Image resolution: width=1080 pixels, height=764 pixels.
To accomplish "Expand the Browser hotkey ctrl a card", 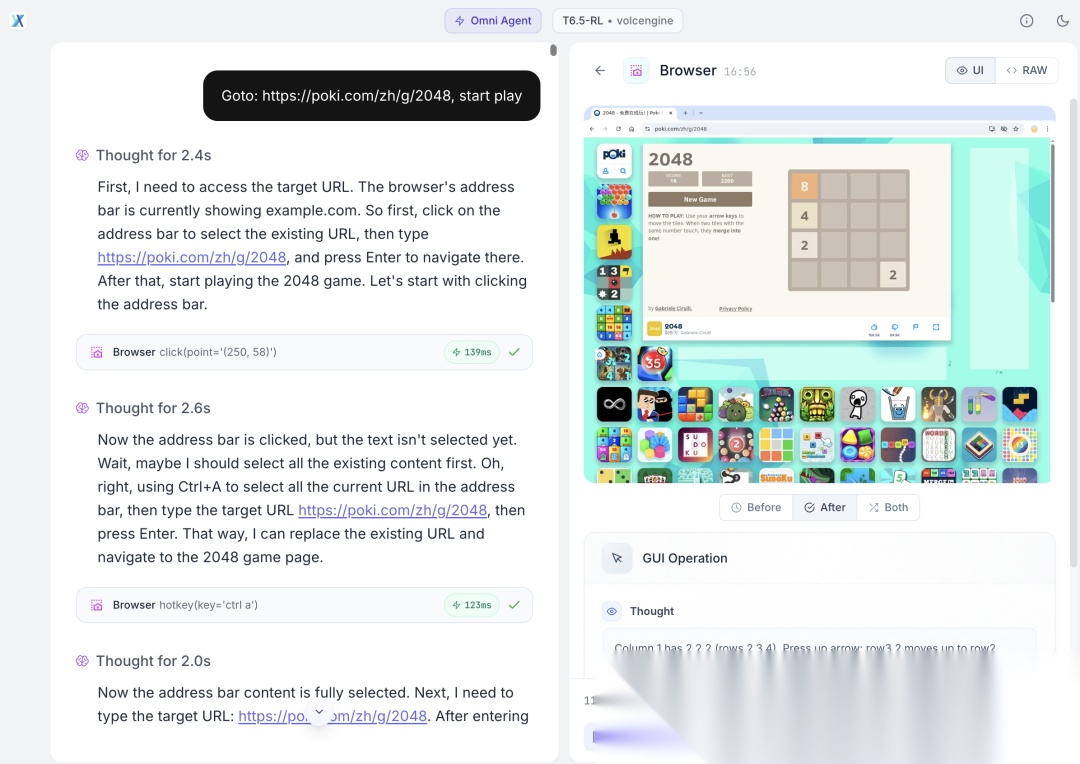I will [304, 605].
